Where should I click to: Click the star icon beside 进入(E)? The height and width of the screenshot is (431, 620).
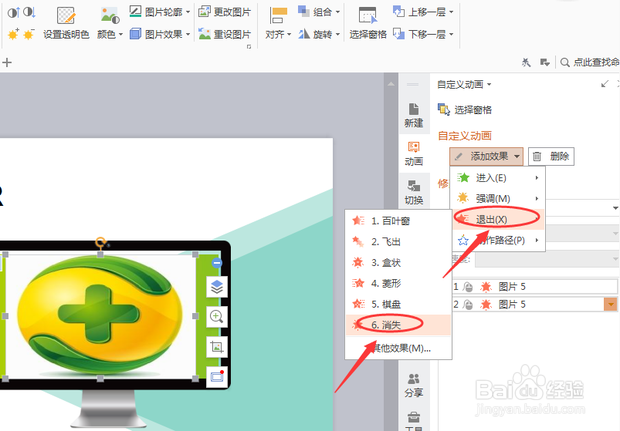tap(463, 178)
